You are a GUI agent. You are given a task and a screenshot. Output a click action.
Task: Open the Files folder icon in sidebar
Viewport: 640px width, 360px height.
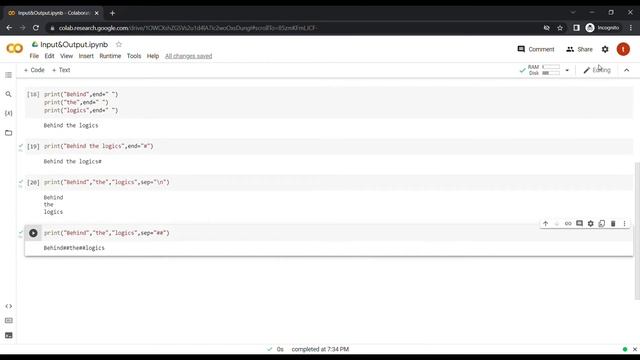pyautogui.click(x=8, y=133)
